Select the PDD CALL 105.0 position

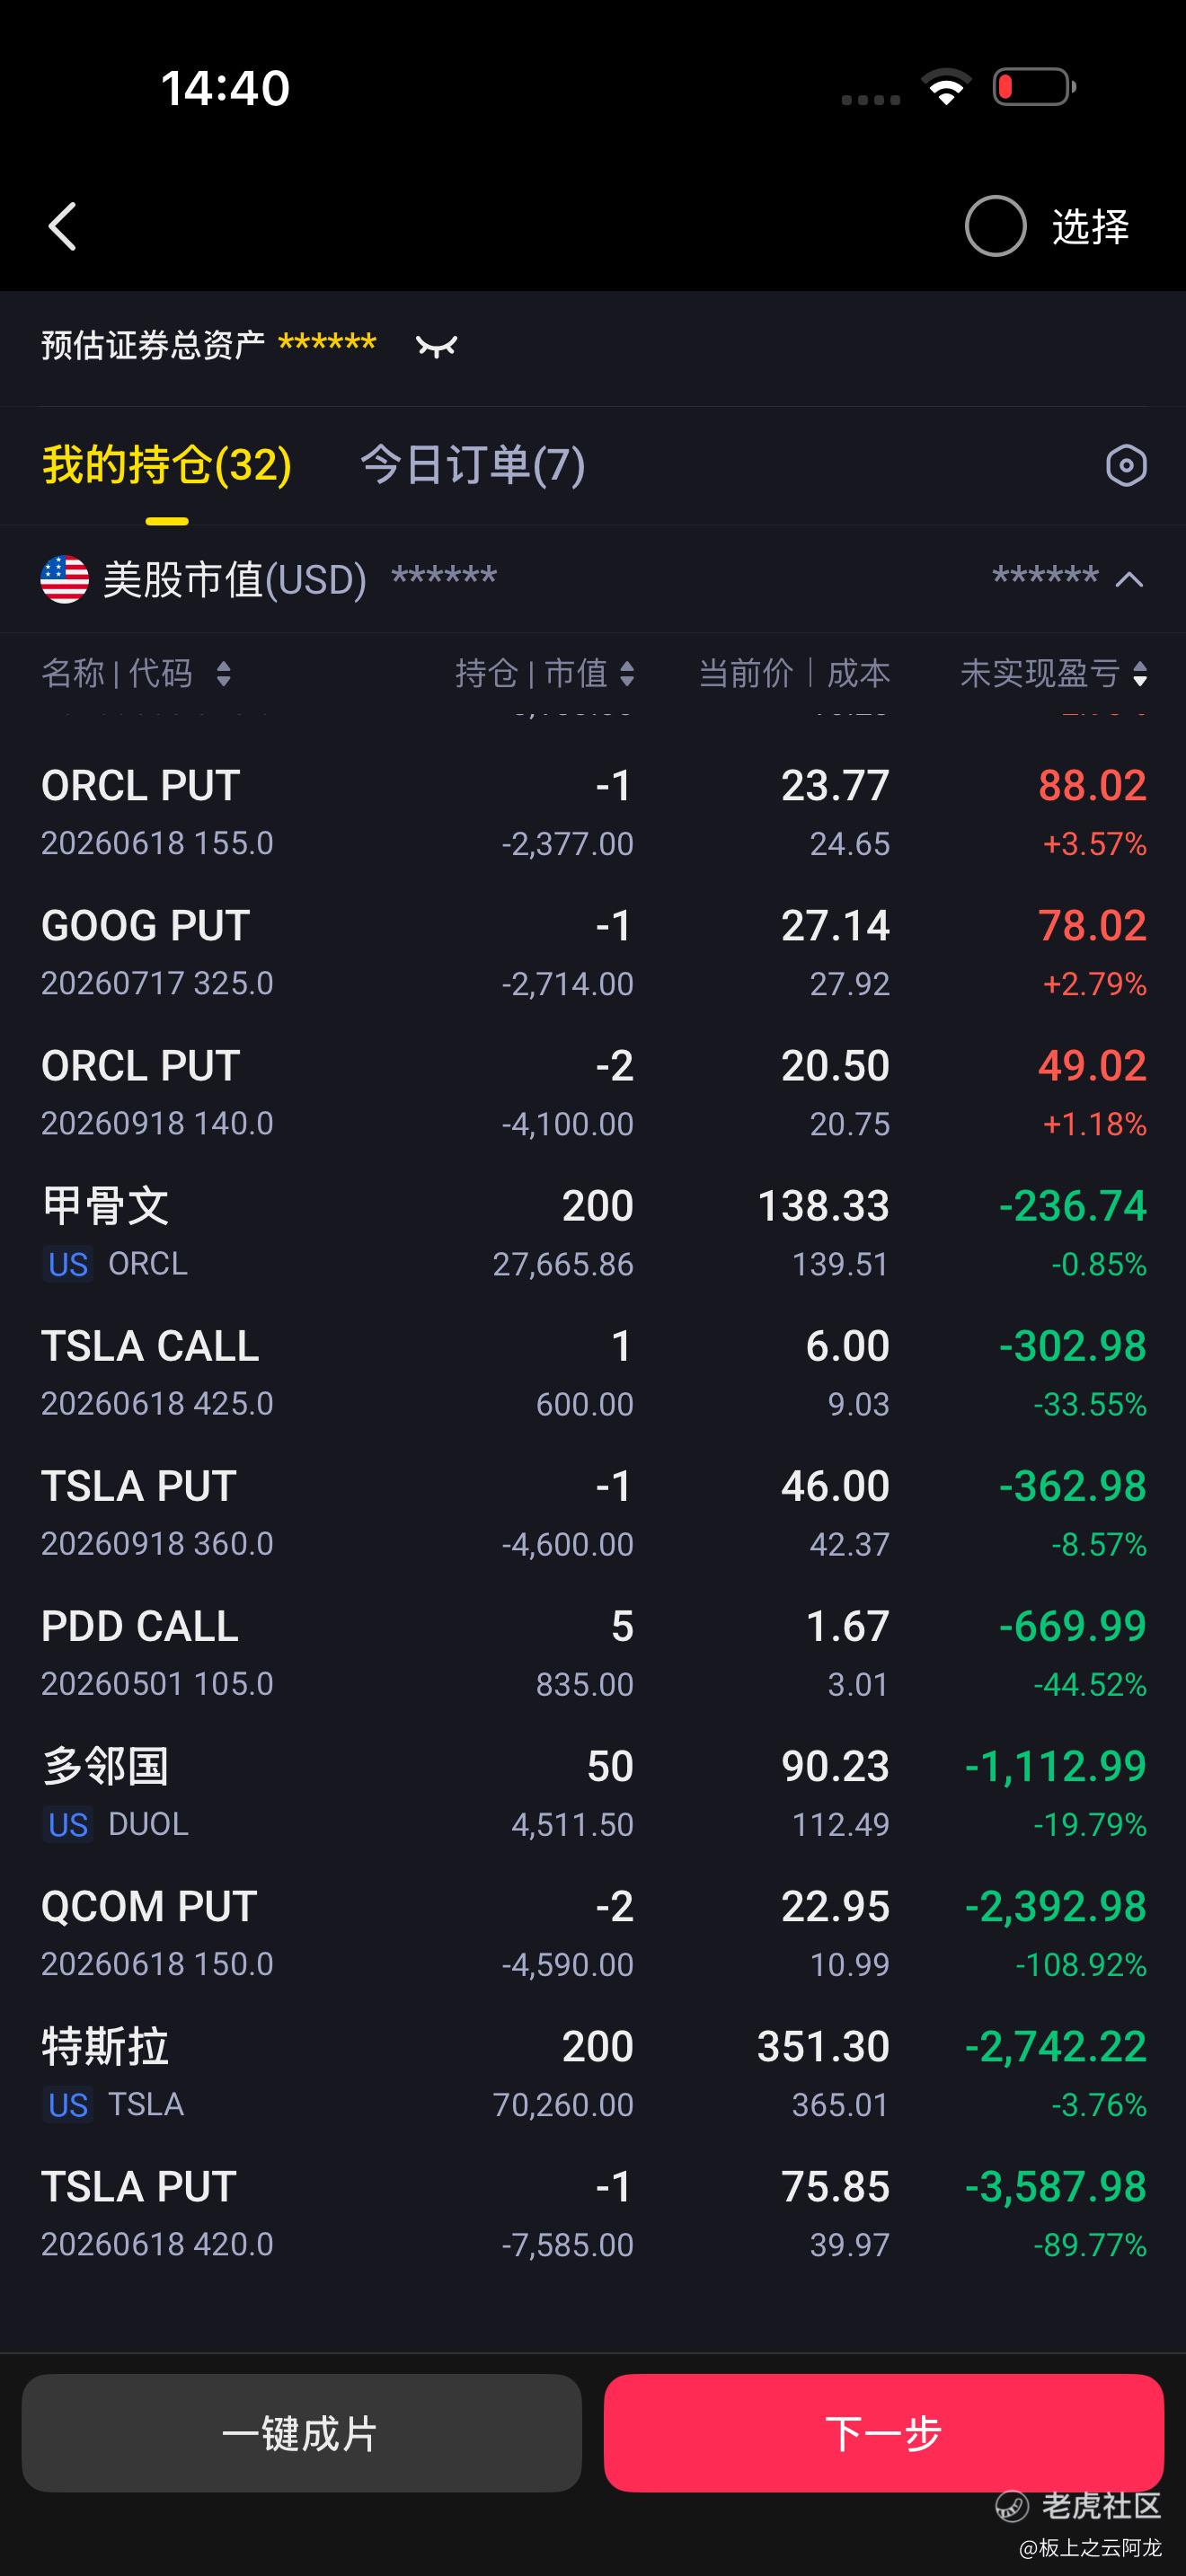pos(593,1653)
